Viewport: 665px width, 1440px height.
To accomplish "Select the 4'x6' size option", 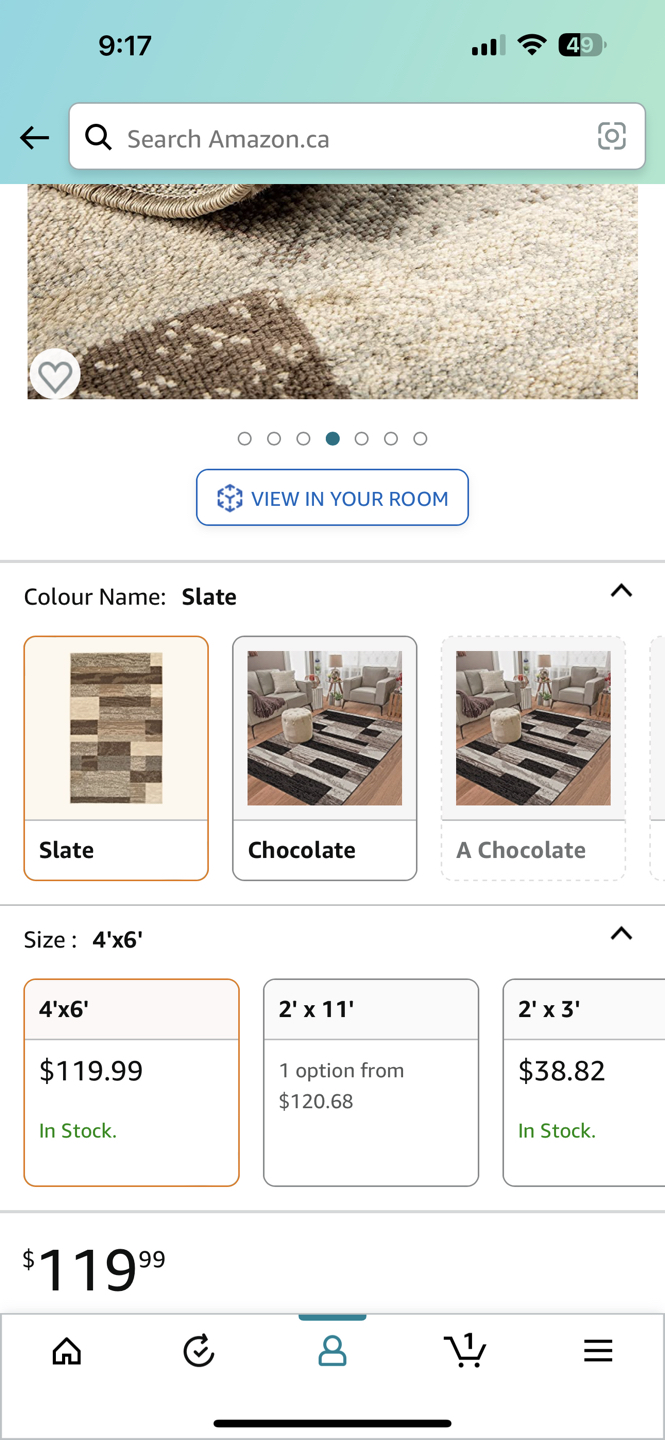I will [131, 1082].
